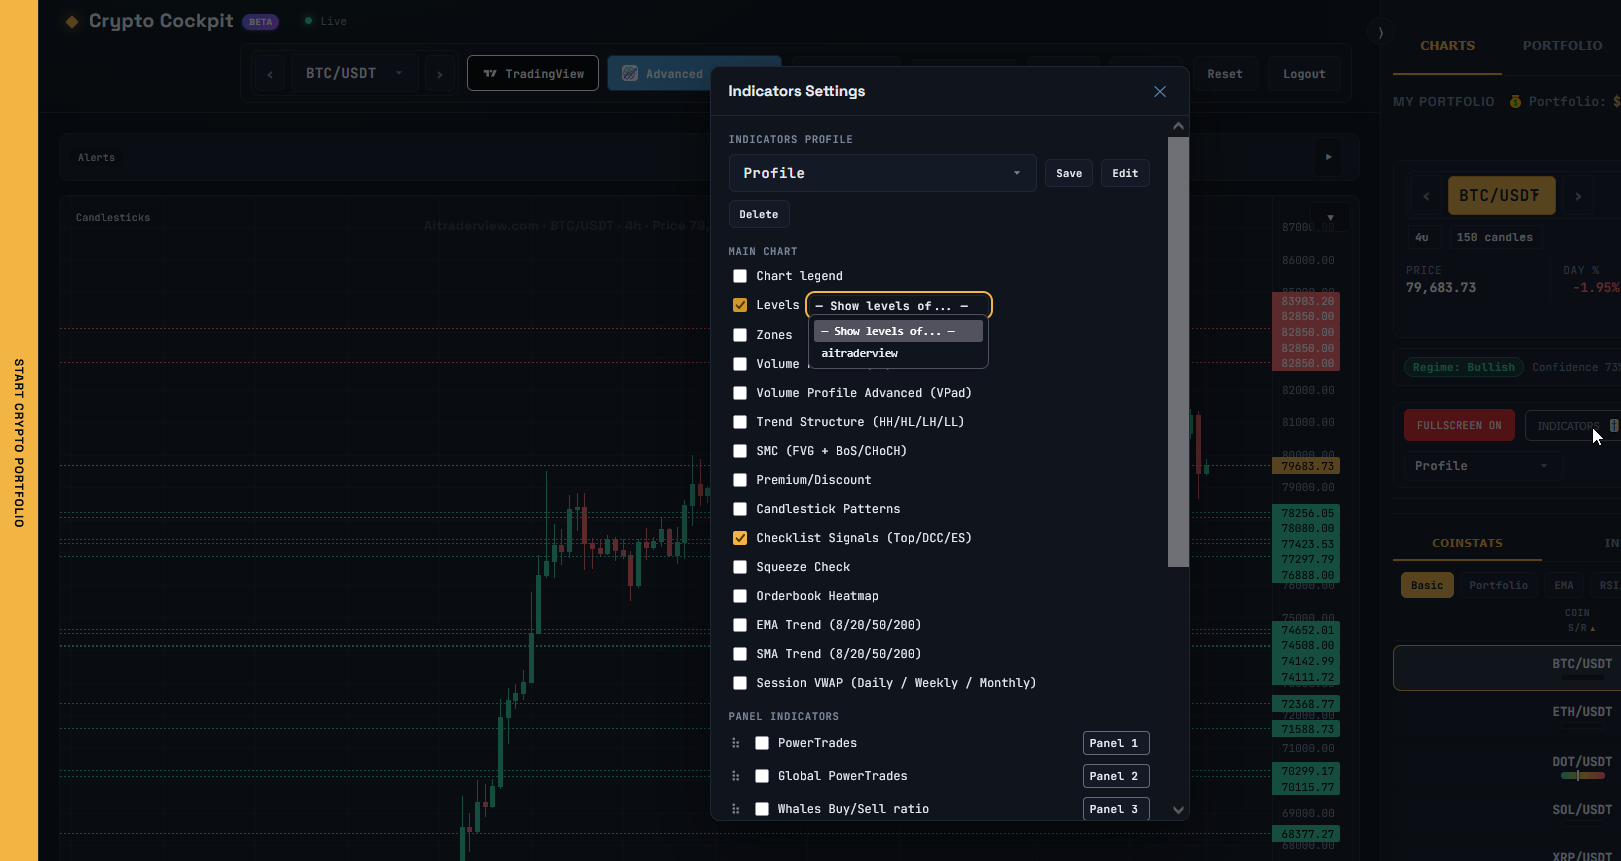Image resolution: width=1621 pixels, height=861 pixels.
Task: Click drag handle icon beside Global PowerTrades
Action: [735, 776]
